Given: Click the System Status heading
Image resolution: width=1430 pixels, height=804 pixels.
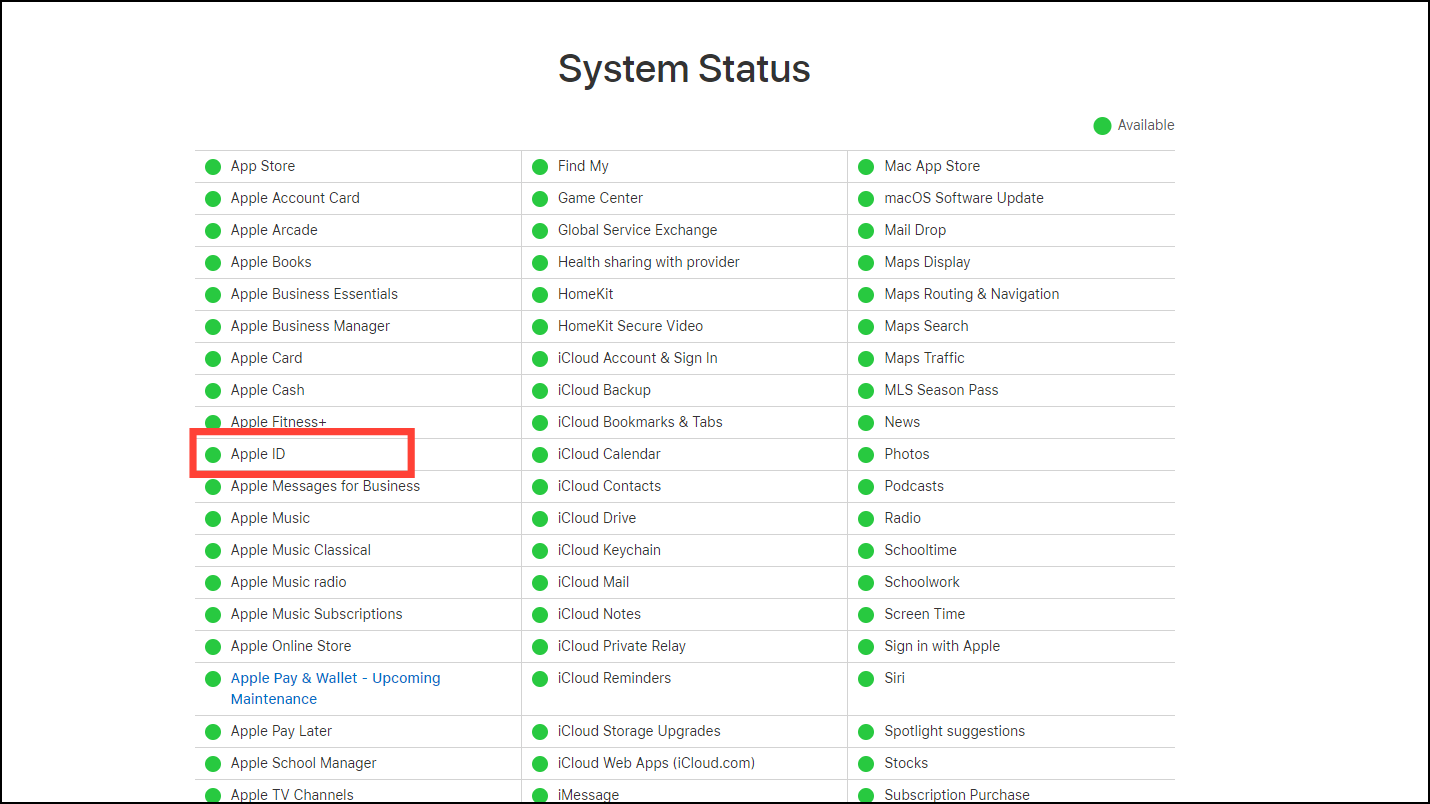Looking at the screenshot, I should 684,69.
